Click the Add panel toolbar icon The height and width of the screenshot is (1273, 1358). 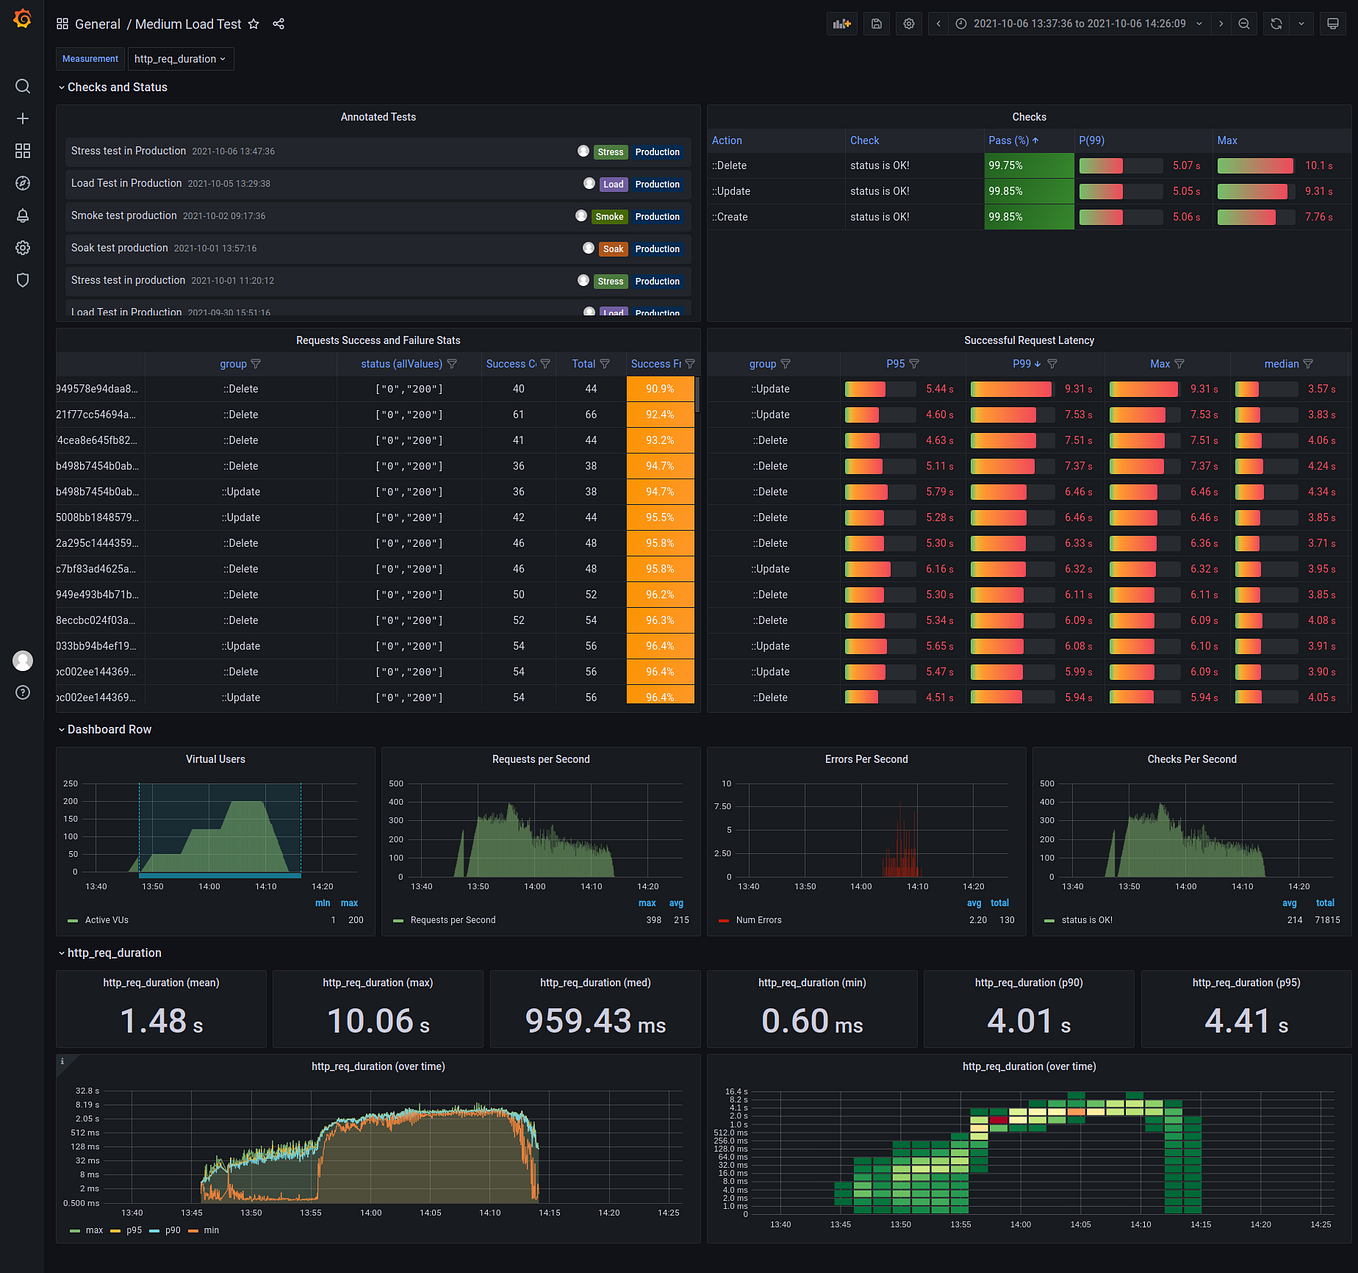click(842, 24)
